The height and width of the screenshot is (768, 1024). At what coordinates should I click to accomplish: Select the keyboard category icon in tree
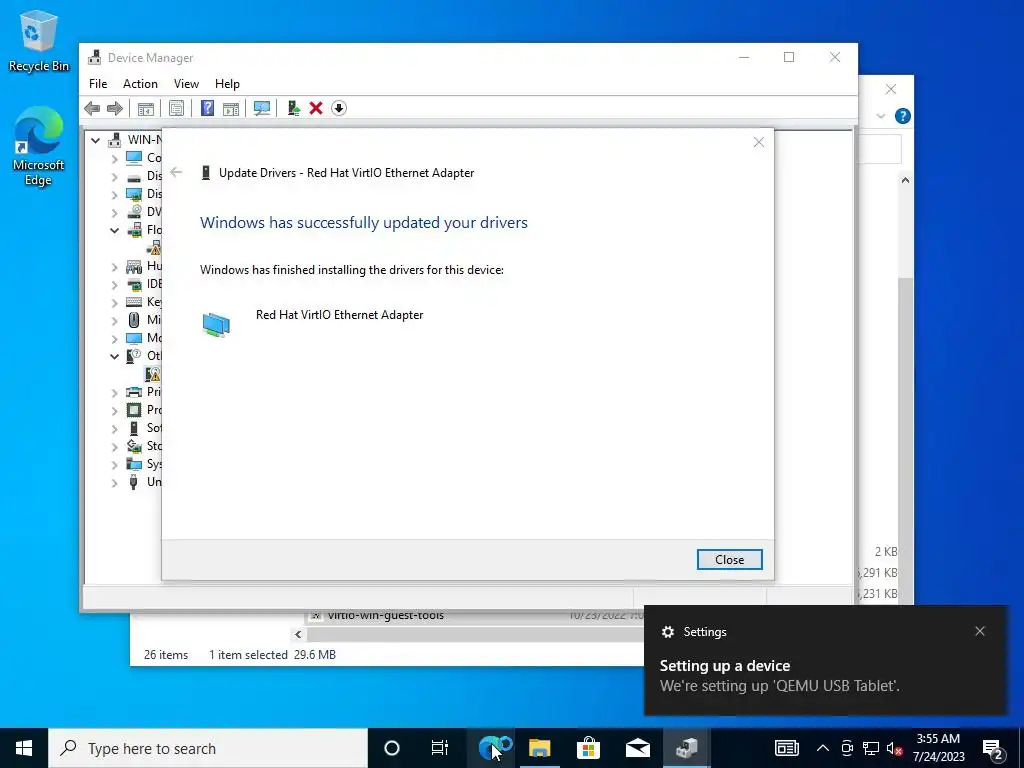point(134,302)
